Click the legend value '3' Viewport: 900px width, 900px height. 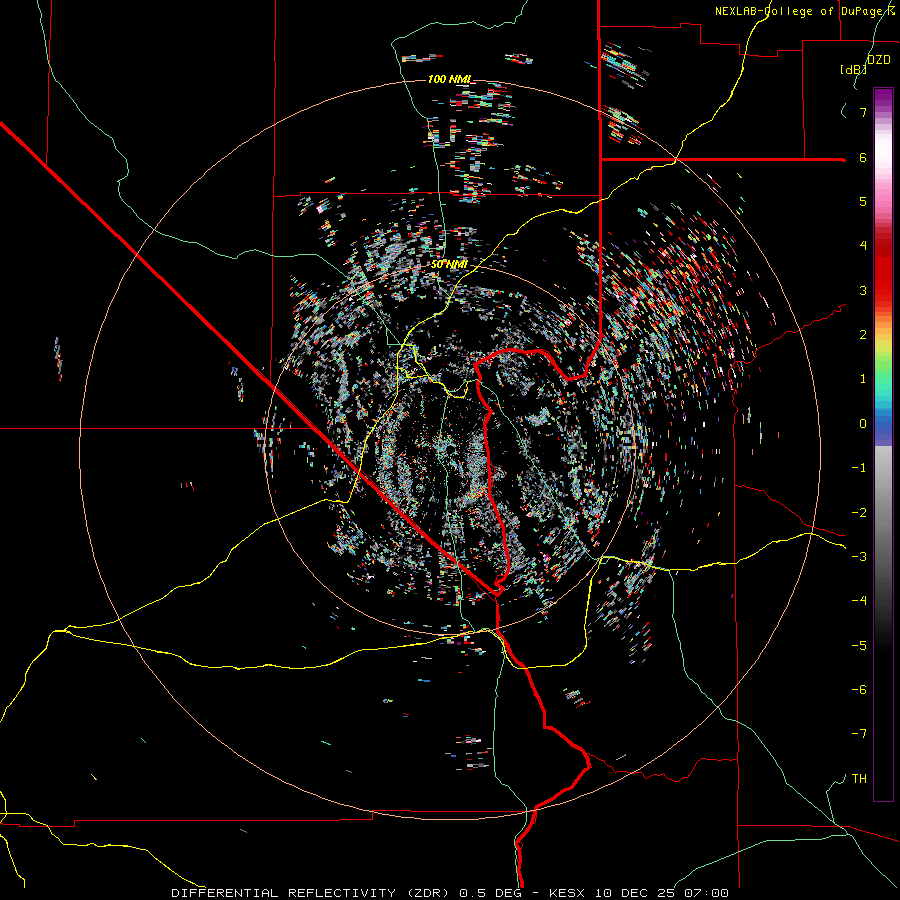(863, 290)
